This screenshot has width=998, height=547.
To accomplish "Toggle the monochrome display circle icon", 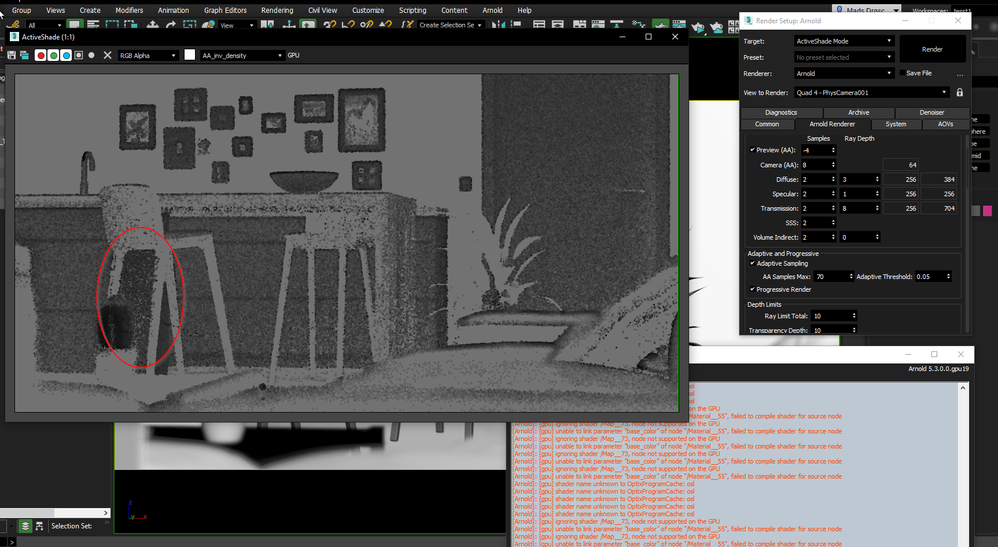I will click(x=92, y=55).
